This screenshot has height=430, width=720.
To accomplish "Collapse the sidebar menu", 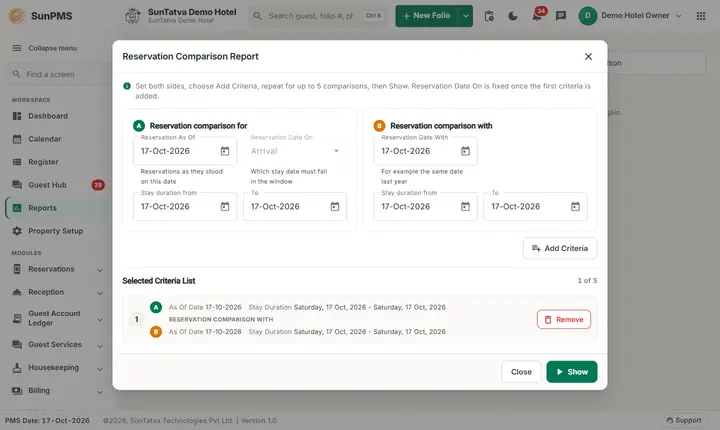I will (45, 48).
